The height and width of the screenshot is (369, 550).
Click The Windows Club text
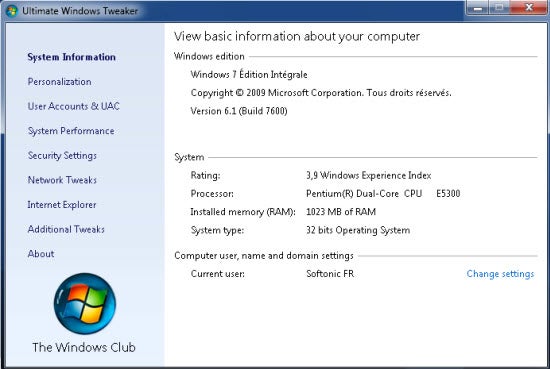tap(84, 347)
